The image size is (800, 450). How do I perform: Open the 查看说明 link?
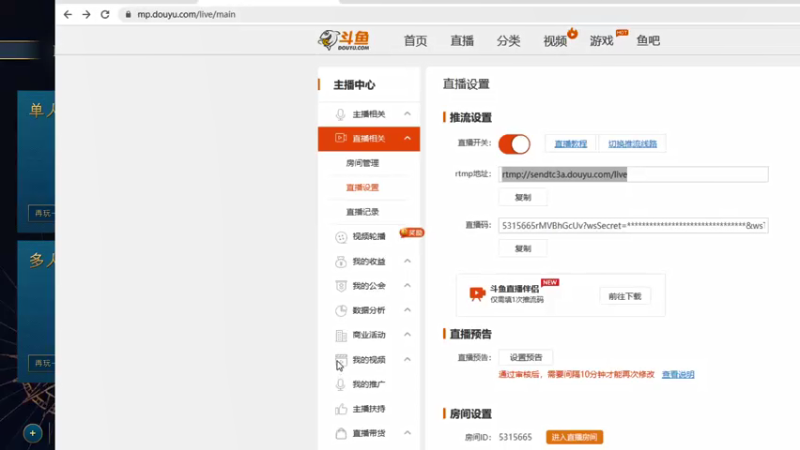click(x=678, y=374)
